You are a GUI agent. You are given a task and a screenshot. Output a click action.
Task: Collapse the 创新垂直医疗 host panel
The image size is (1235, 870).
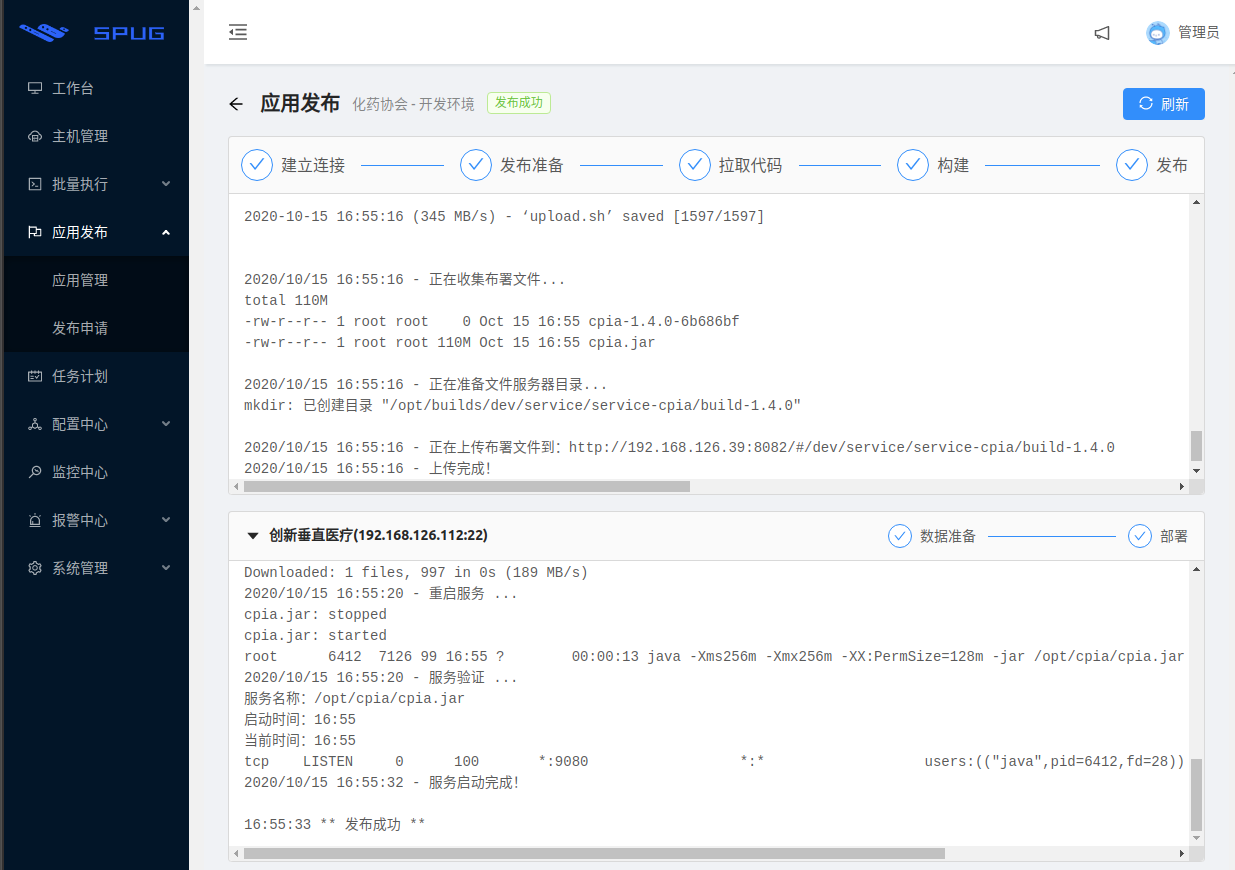(x=253, y=536)
